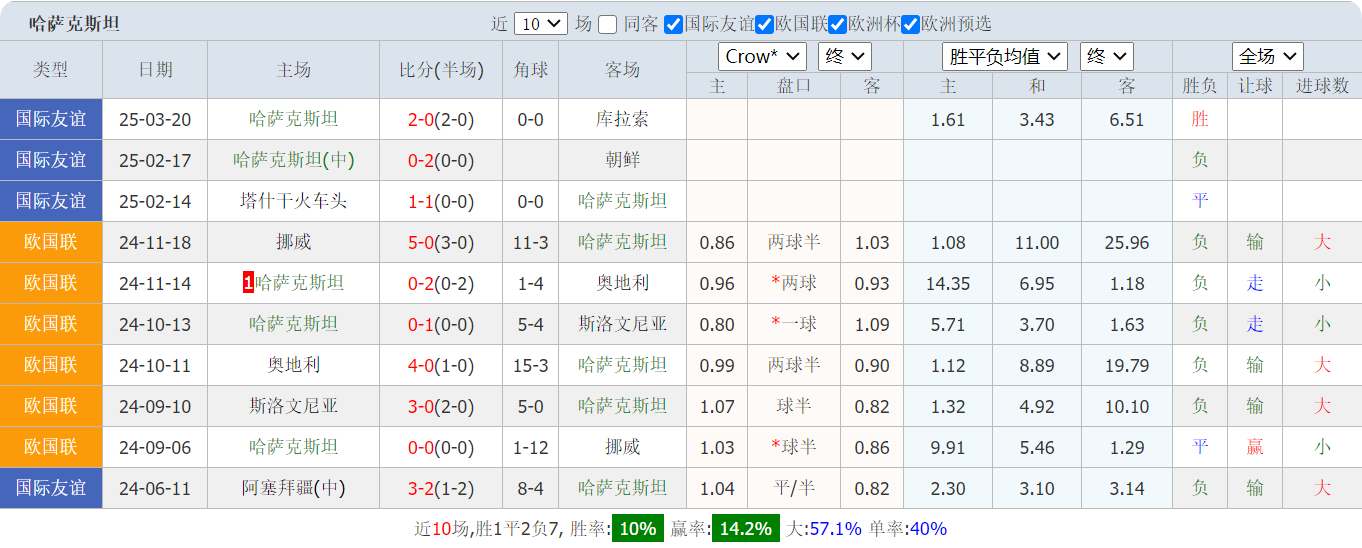Click the green 14.2% 赢率 badge
This screenshot has width=1362, height=548.
(745, 528)
